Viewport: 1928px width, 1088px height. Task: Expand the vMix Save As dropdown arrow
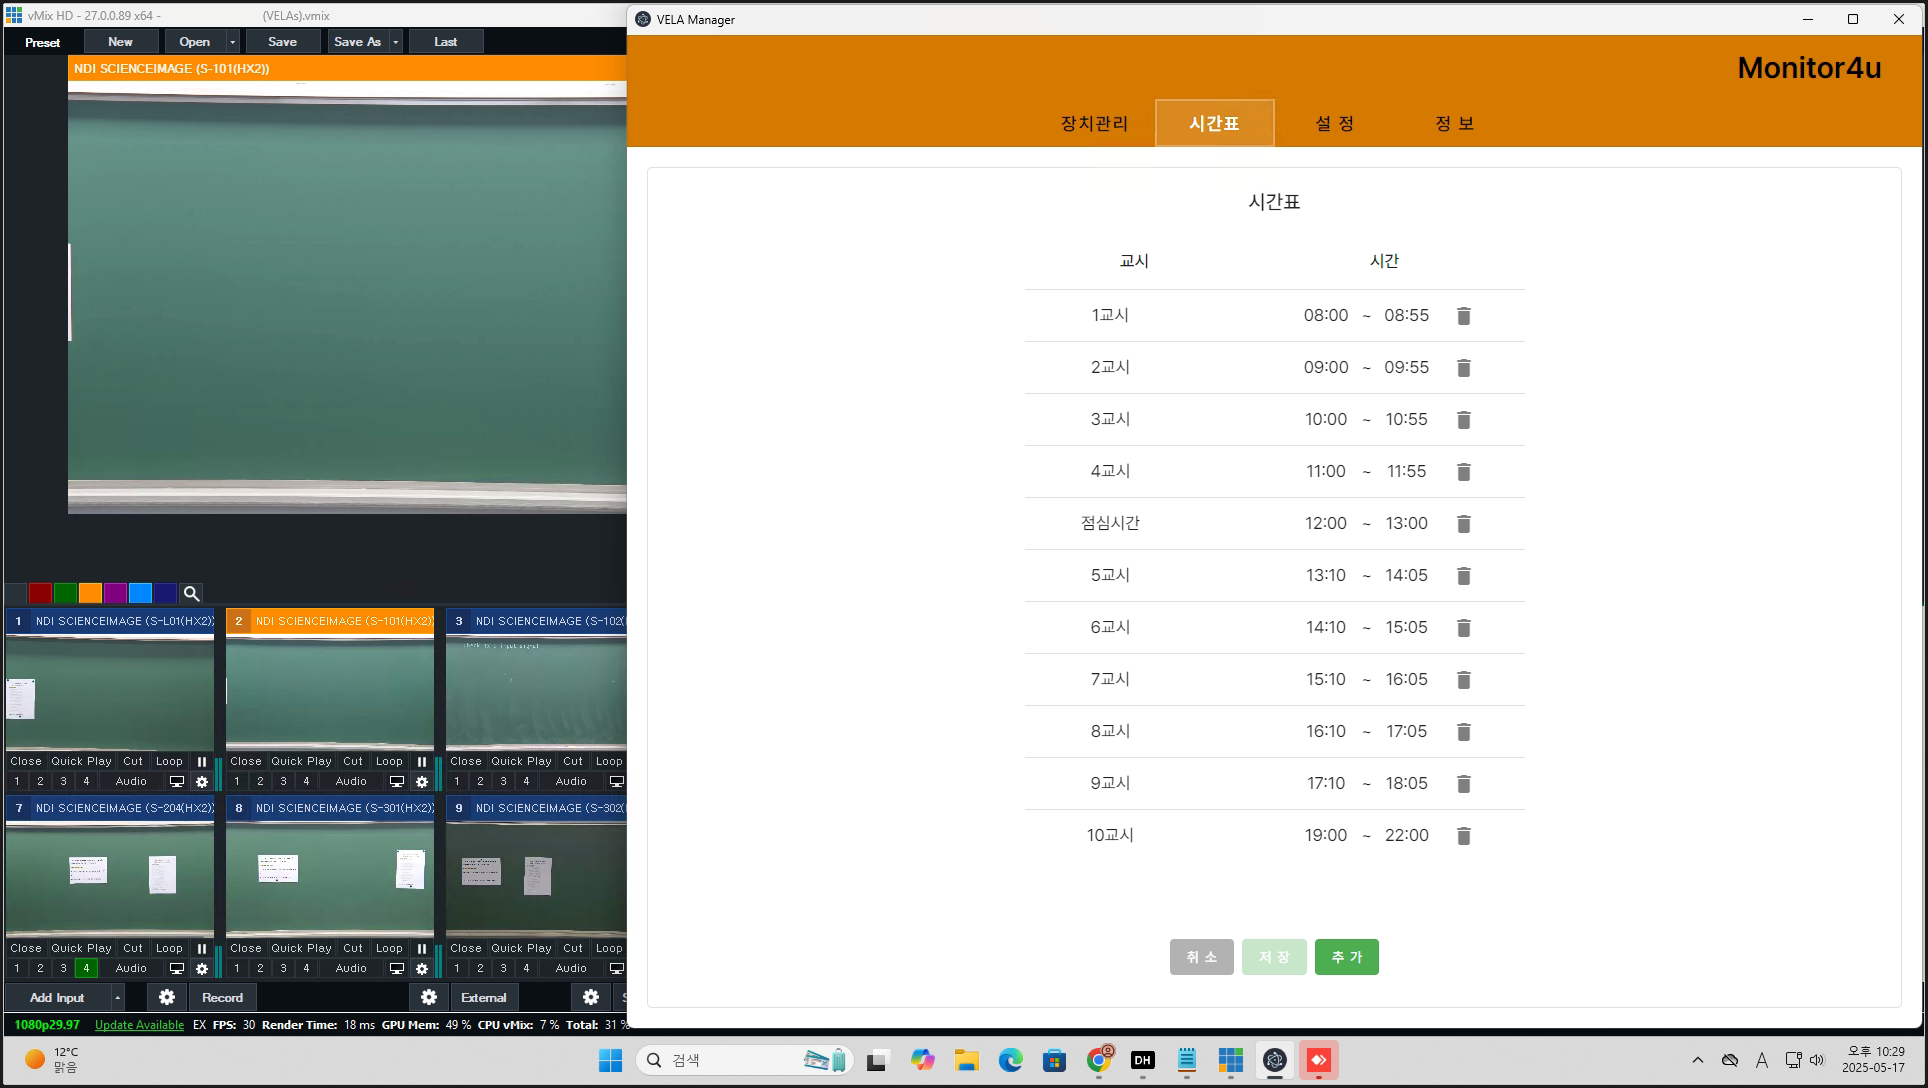click(396, 42)
